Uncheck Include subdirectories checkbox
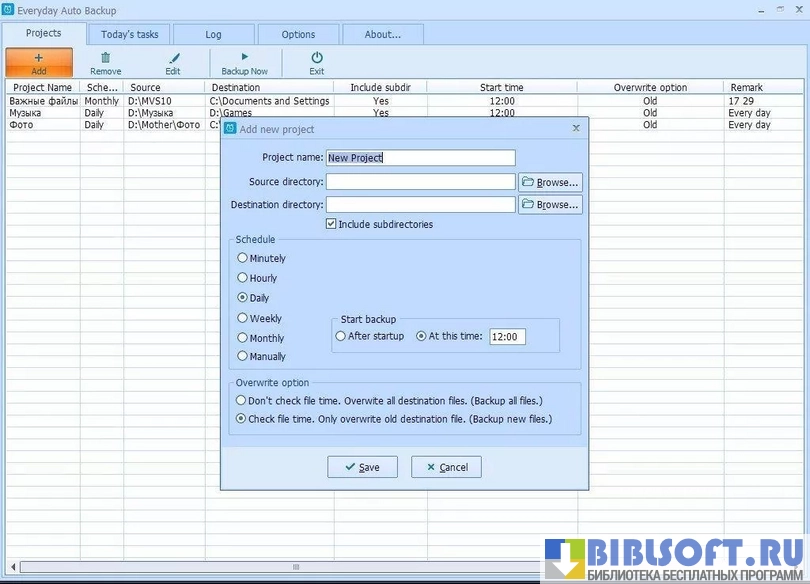This screenshot has width=810, height=584. pyautogui.click(x=331, y=224)
